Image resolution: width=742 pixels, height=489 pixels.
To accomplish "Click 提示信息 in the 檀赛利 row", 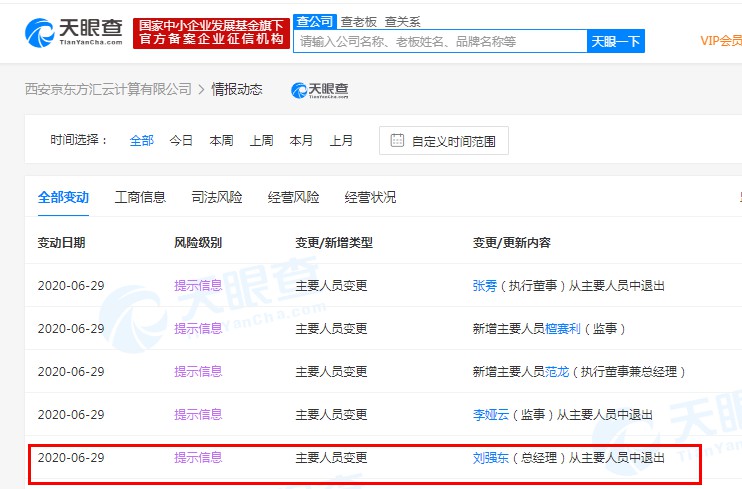I will [x=198, y=329].
